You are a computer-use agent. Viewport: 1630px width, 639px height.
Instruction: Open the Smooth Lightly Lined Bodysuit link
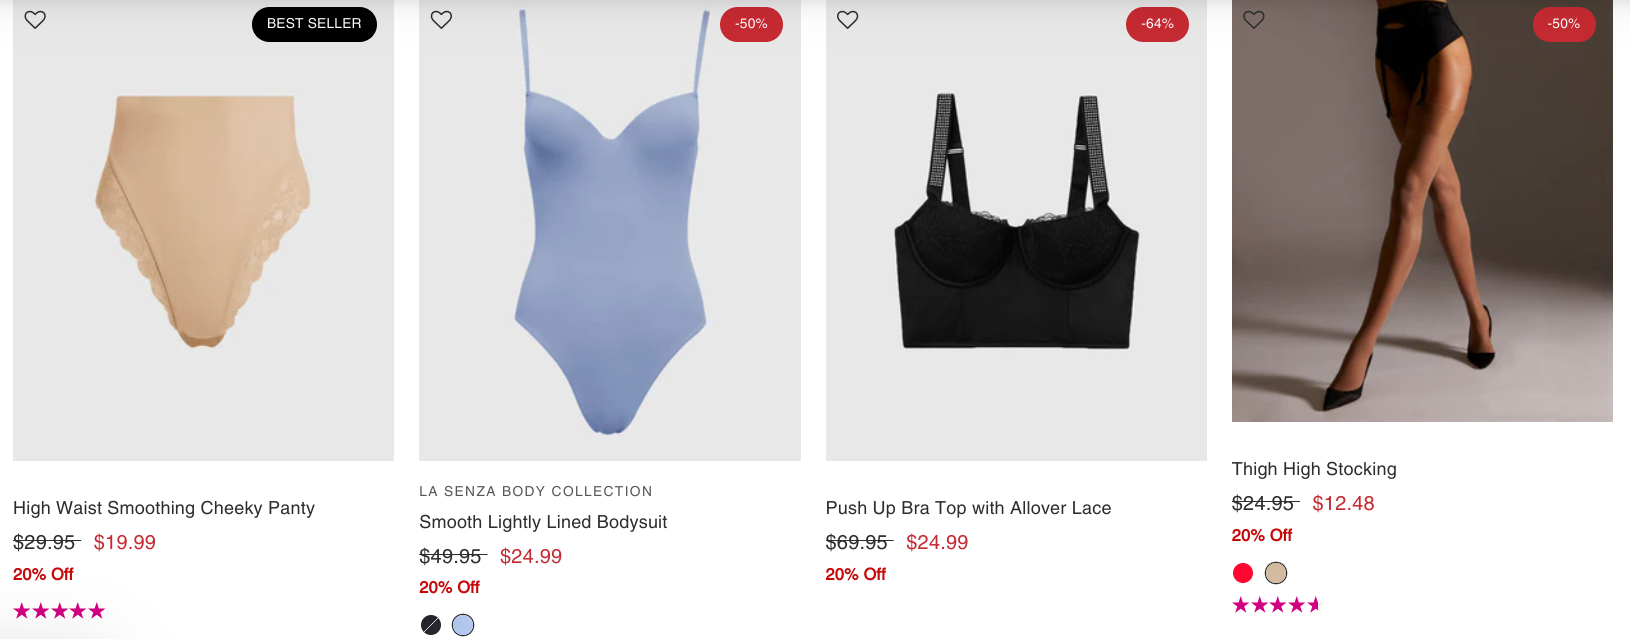543,522
